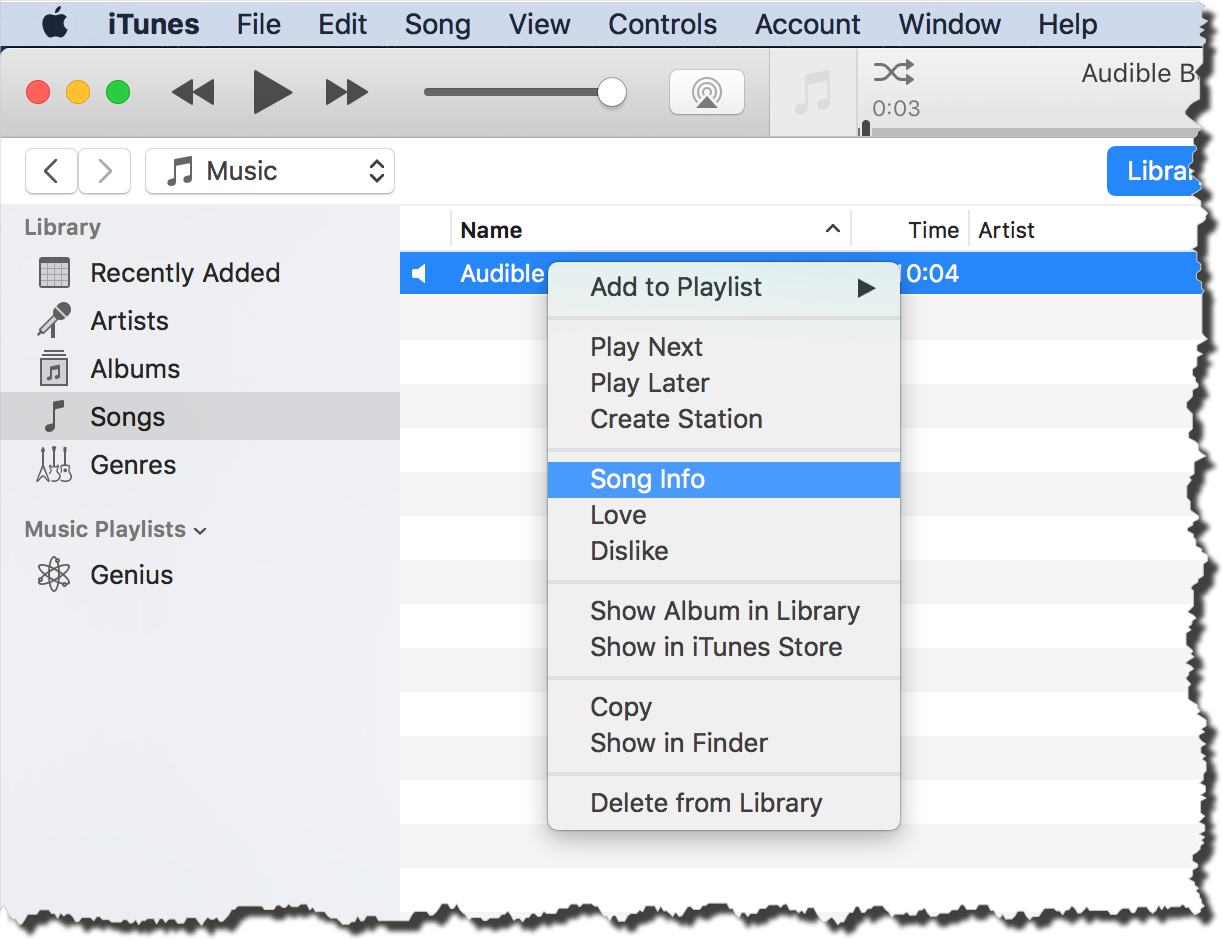1222x940 pixels.
Task: Select the Audible song row
Action: [800, 273]
